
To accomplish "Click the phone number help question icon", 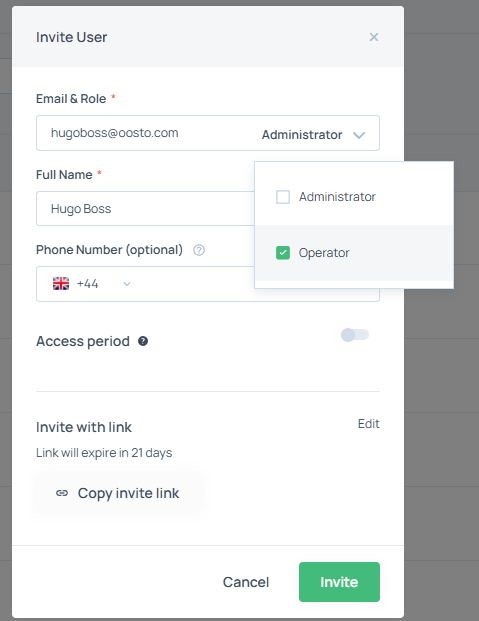I will click(199, 250).
